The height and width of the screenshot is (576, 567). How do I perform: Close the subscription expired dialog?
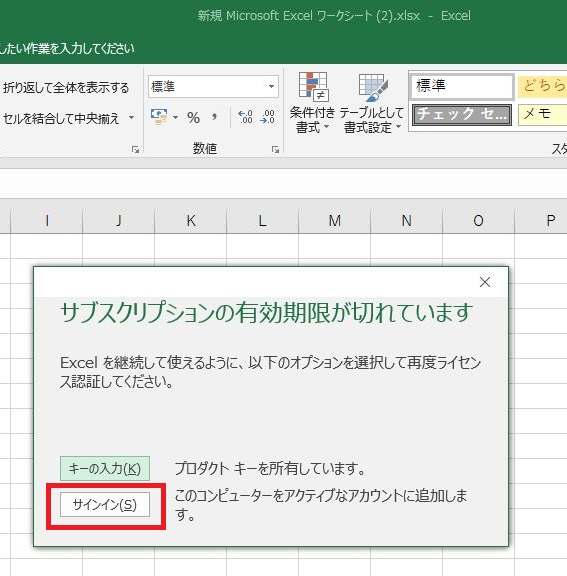(x=485, y=282)
